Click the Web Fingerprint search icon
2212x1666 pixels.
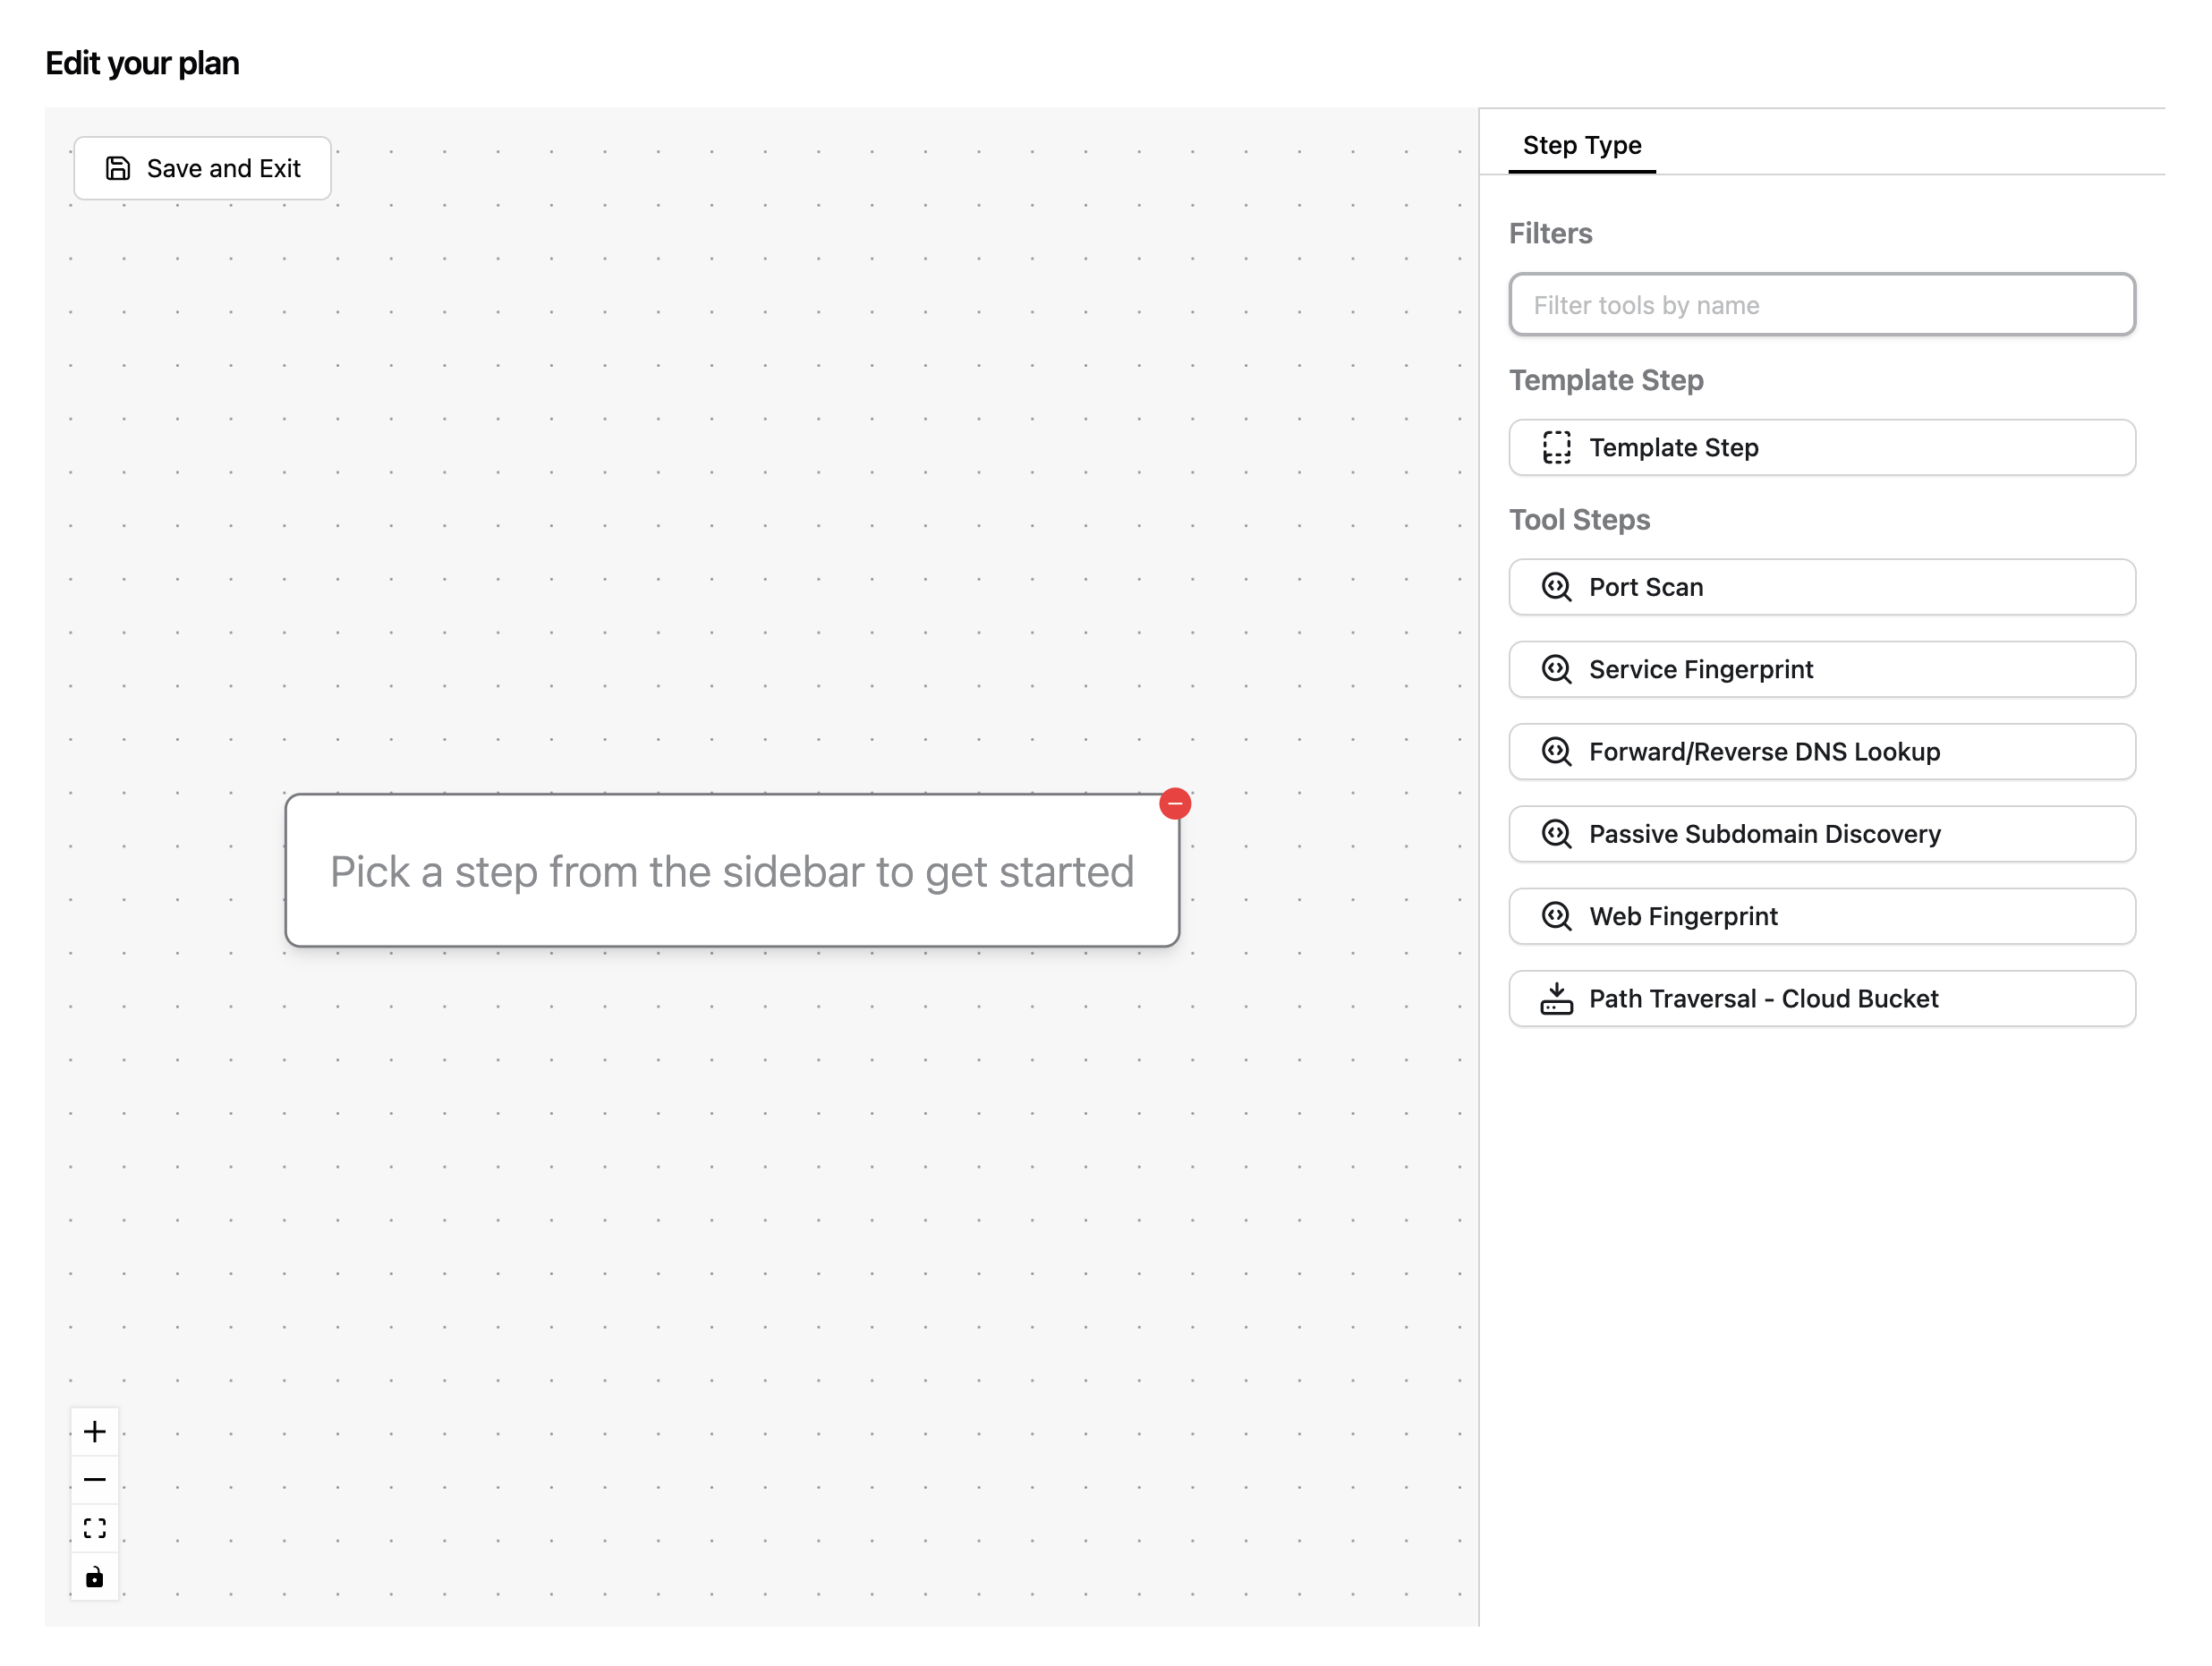[x=1556, y=916]
